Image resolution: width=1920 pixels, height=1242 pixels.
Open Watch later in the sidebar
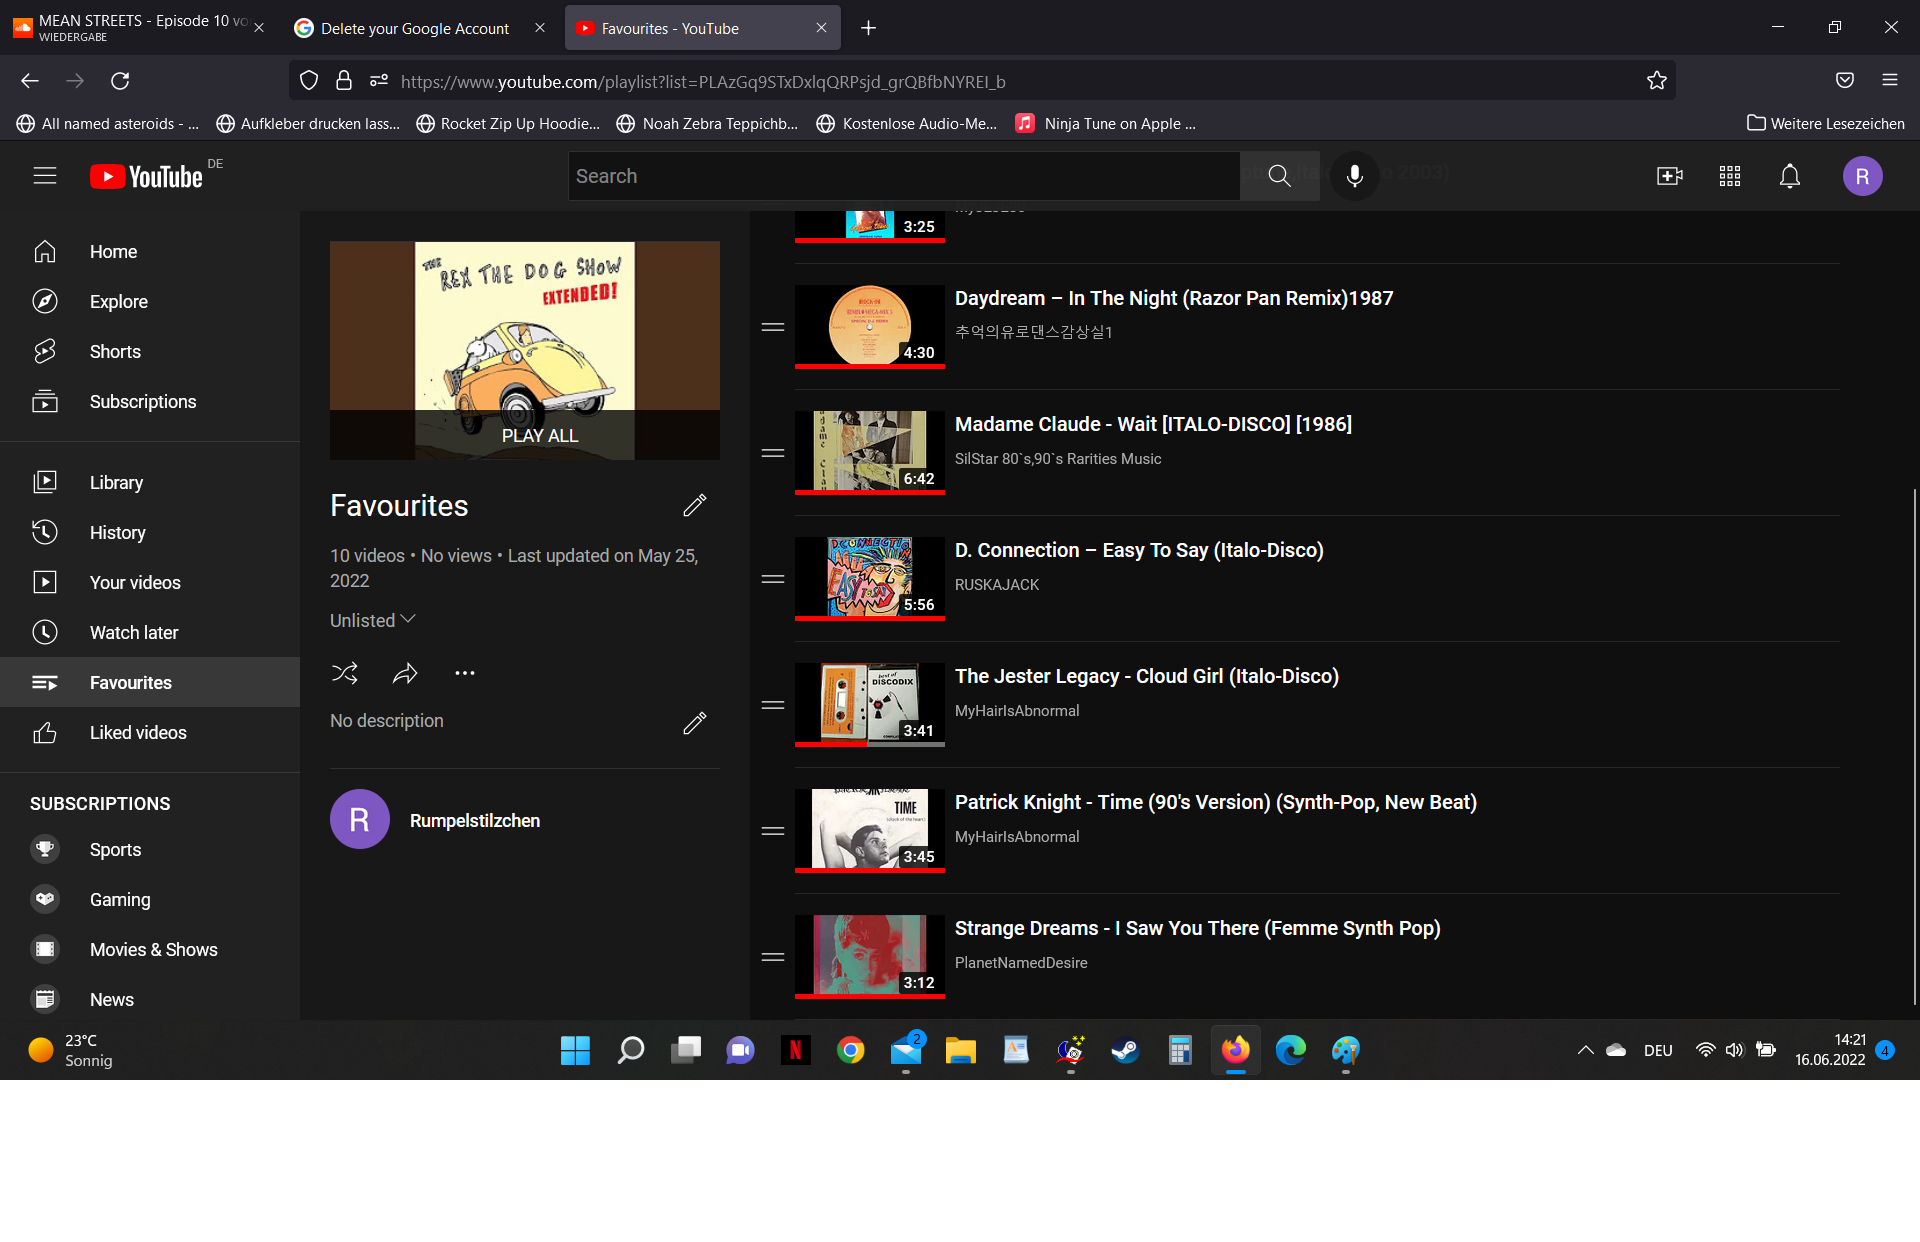[134, 632]
